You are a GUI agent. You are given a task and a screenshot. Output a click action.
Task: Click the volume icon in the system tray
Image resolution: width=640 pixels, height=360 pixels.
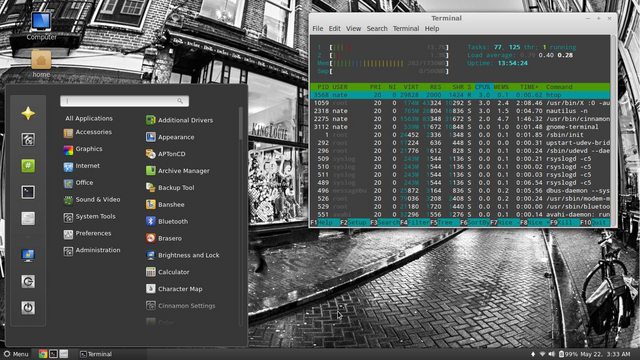[x=552, y=354]
